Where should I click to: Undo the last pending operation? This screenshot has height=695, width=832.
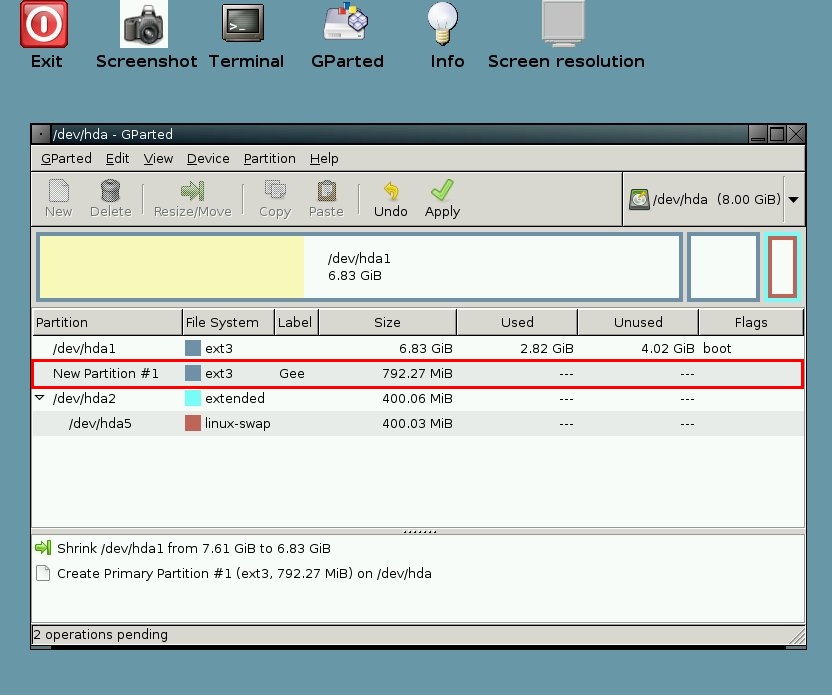(391, 198)
